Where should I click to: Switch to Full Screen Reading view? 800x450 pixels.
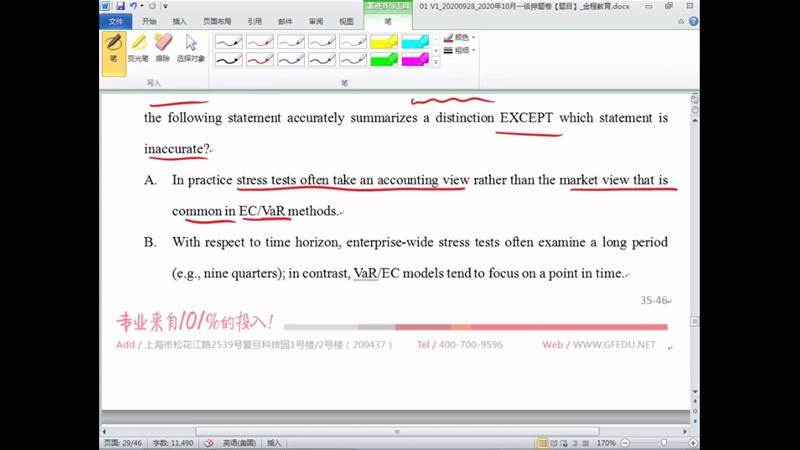pyautogui.click(x=554, y=443)
